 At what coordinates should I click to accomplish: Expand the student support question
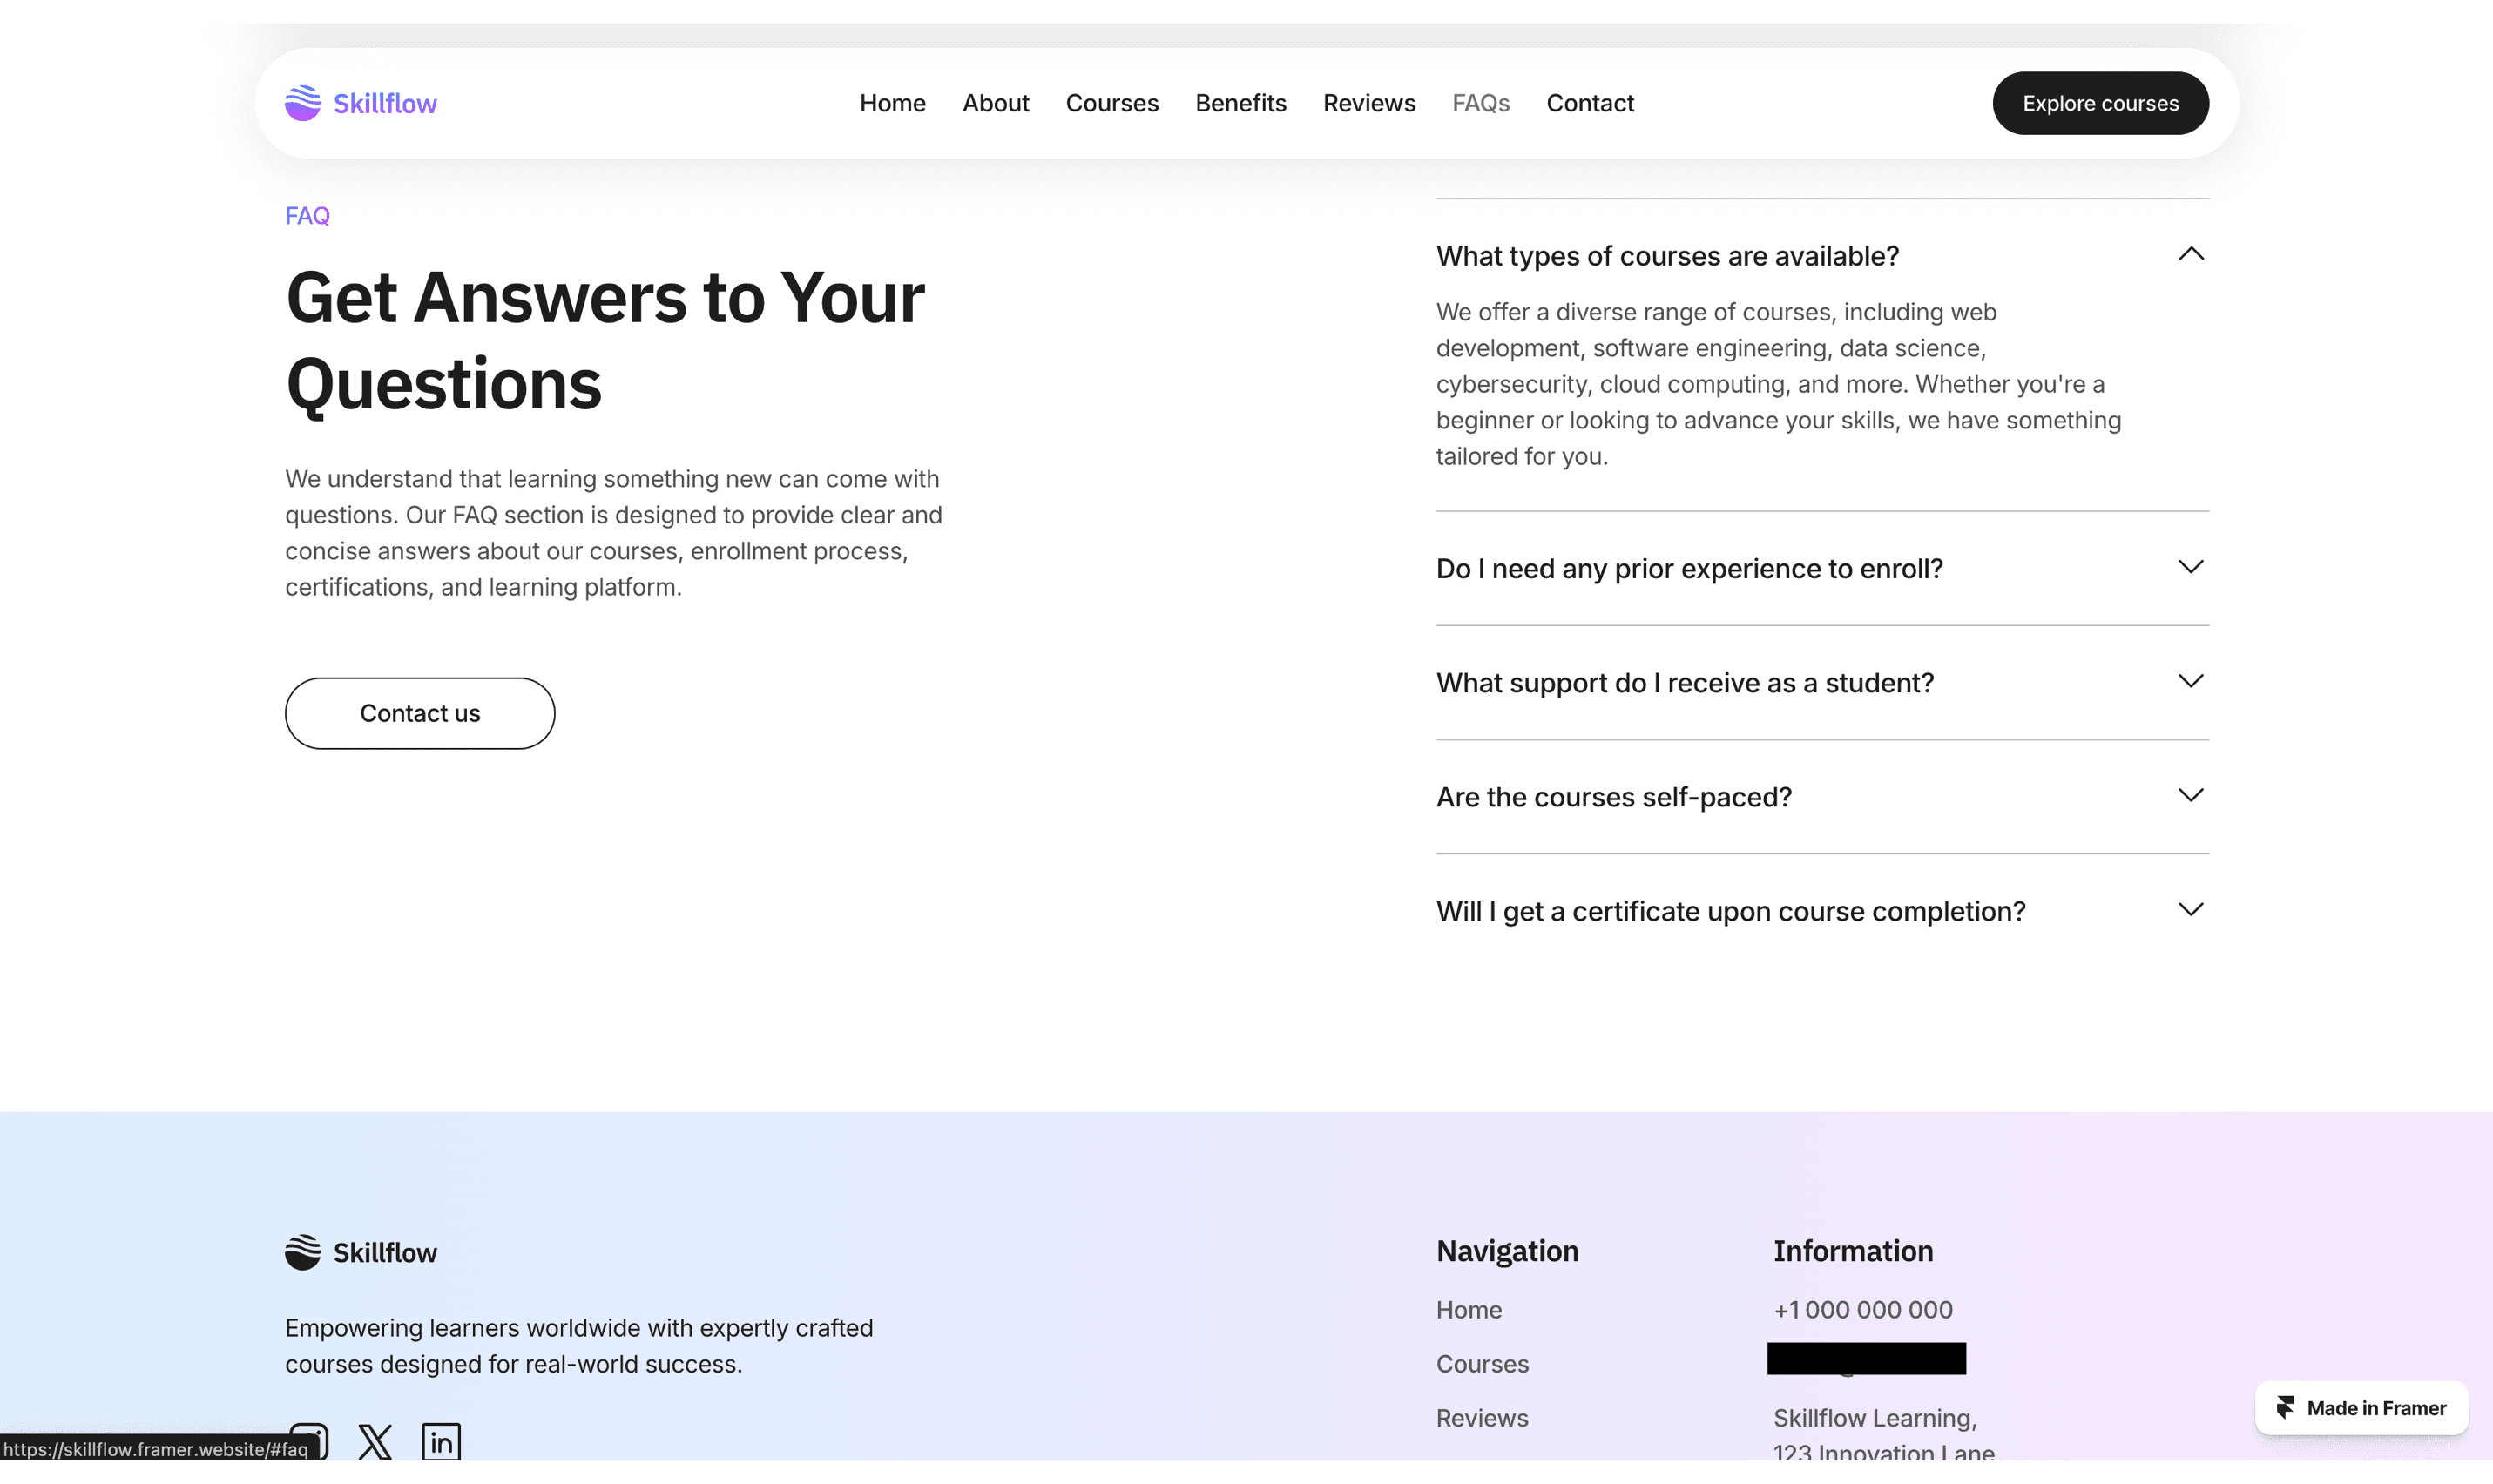2190,682
